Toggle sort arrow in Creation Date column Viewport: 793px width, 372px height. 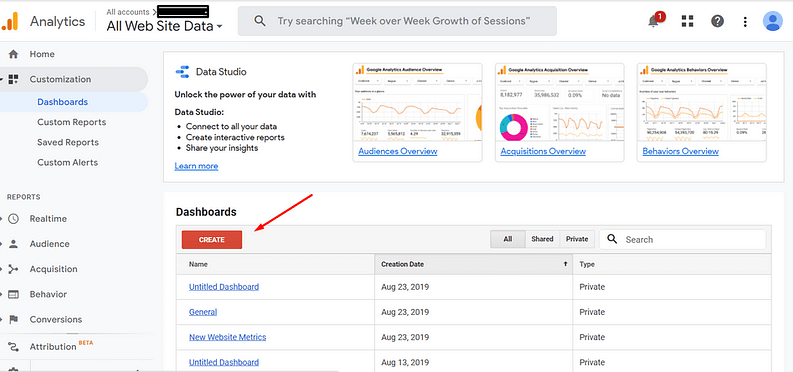click(565, 264)
